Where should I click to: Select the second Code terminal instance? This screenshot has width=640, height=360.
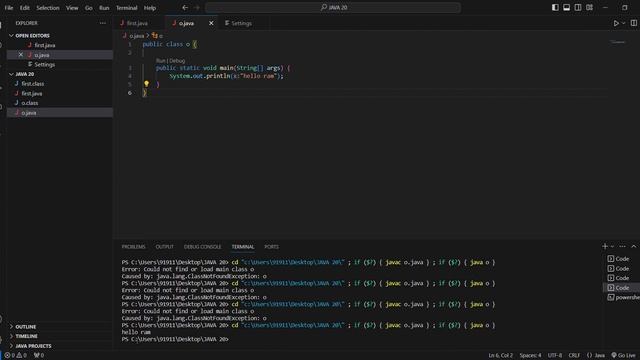pyautogui.click(x=621, y=269)
